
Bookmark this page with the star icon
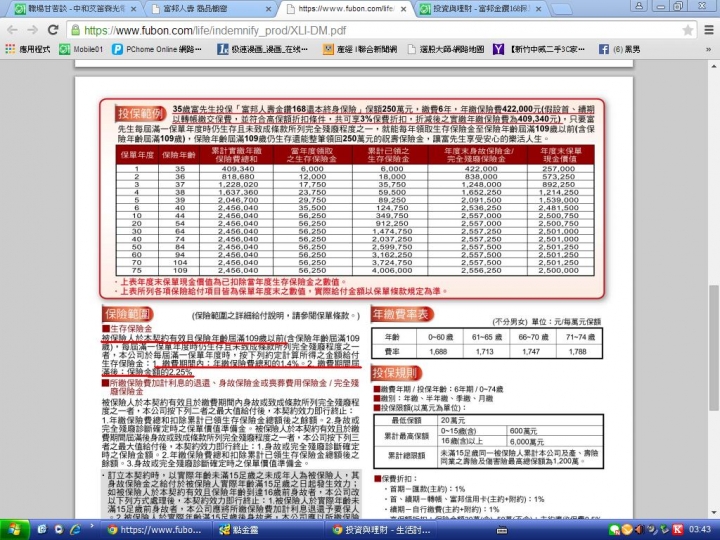click(x=687, y=30)
